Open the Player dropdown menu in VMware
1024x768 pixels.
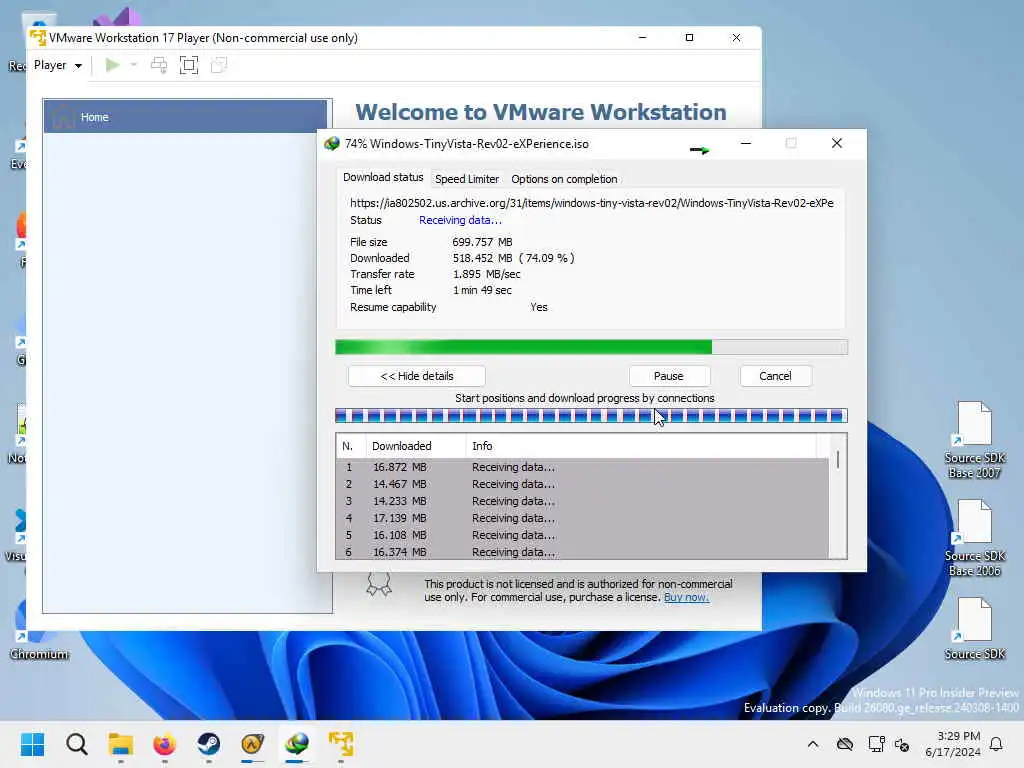point(57,65)
